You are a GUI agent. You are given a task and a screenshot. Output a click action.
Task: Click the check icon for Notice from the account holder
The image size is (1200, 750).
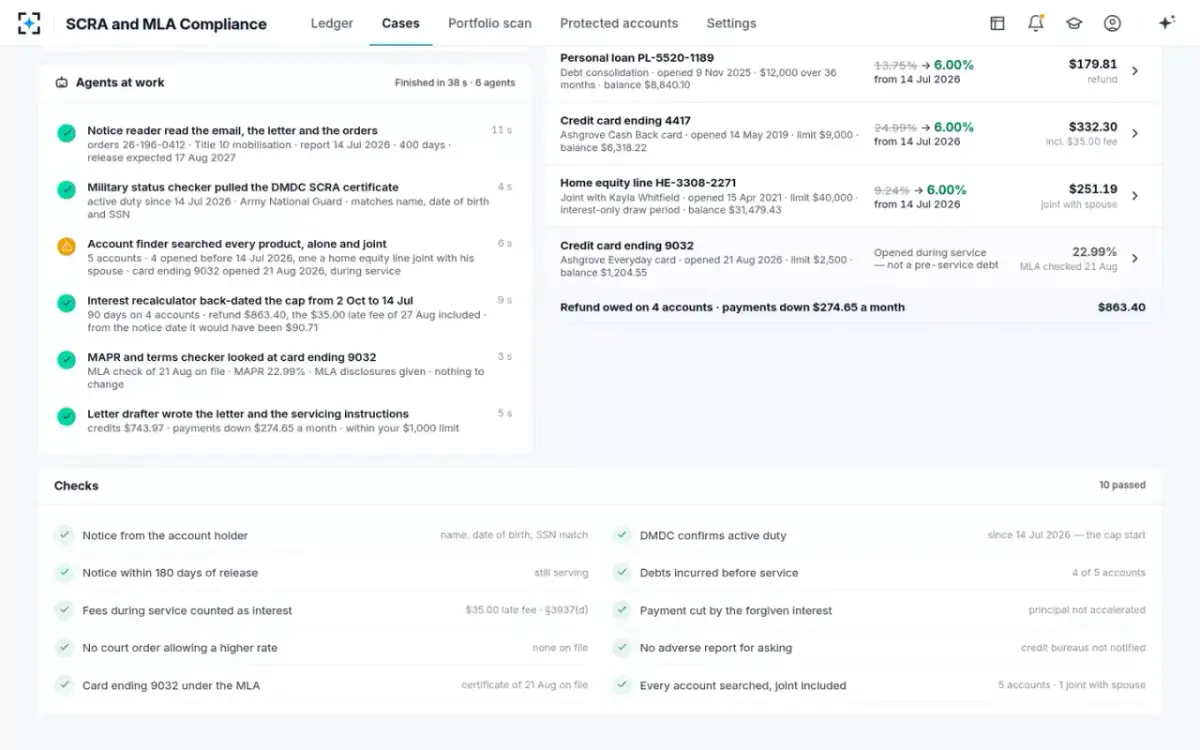click(64, 535)
